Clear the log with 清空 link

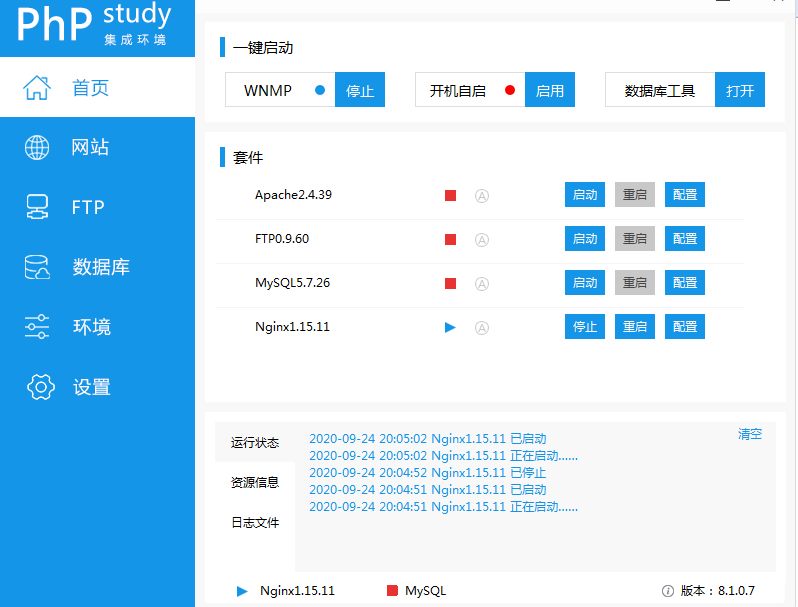pos(750,434)
